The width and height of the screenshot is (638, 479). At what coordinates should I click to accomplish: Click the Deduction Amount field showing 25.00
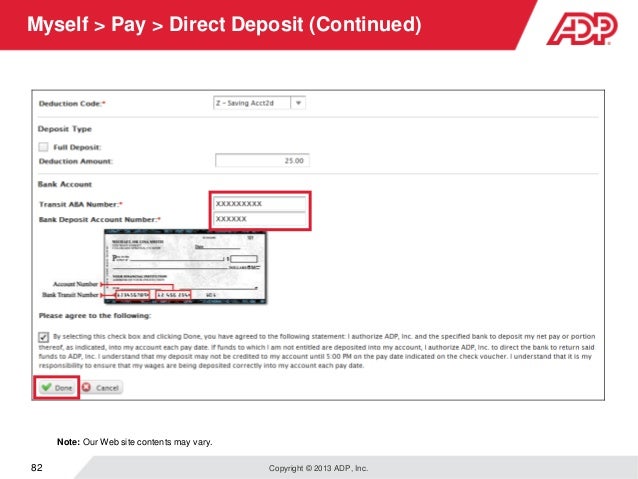tap(262, 161)
